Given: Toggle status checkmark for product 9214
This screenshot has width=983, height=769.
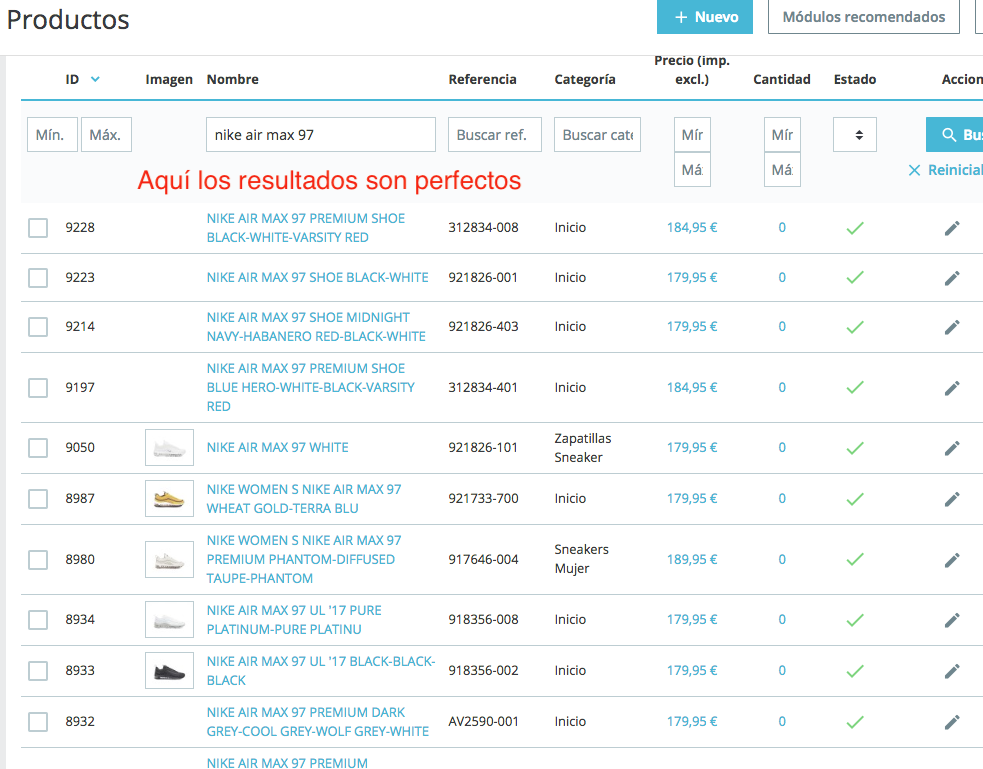Looking at the screenshot, I should pyautogui.click(x=855, y=327).
